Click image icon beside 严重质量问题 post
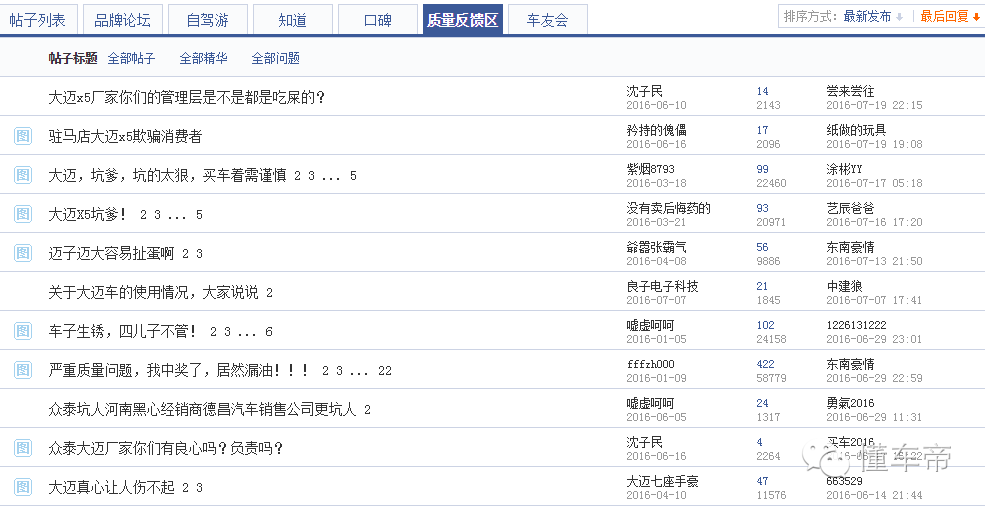The width and height of the screenshot is (985, 507). point(23,369)
